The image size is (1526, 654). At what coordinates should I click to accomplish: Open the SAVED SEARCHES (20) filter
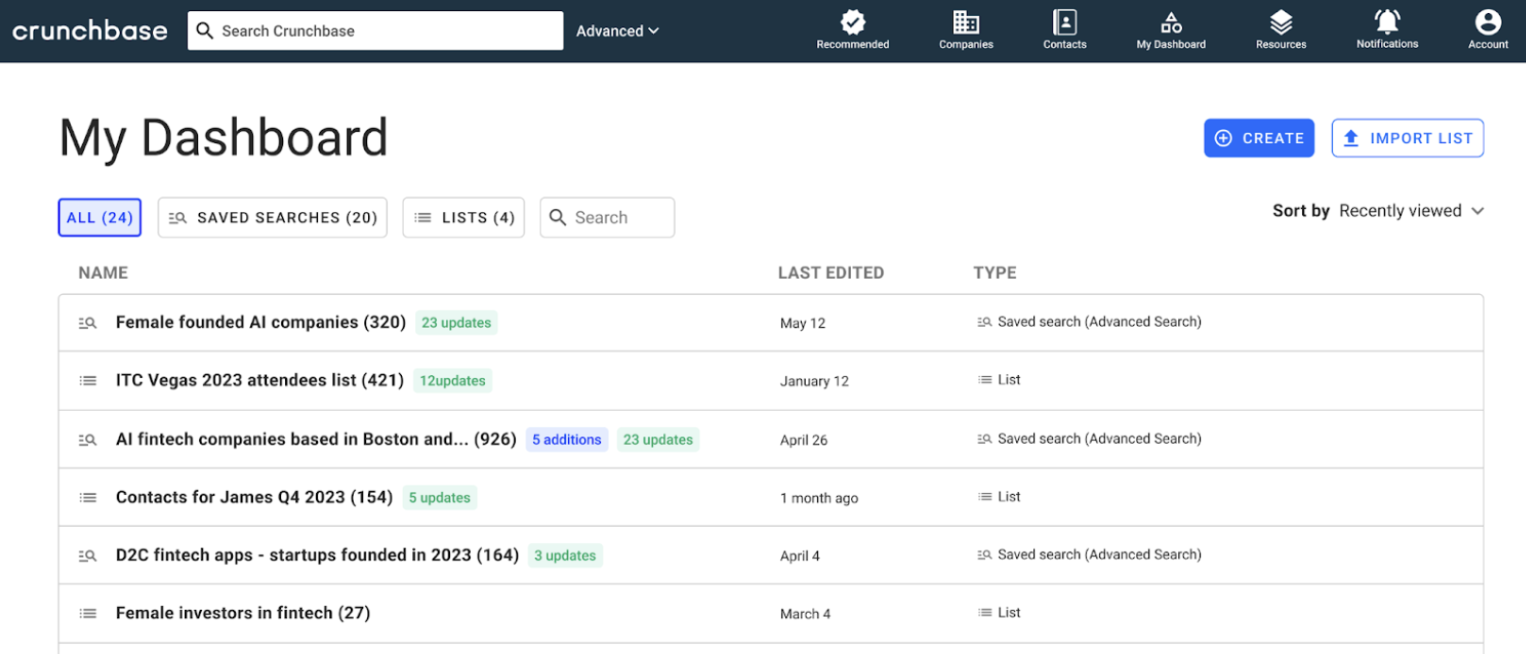click(272, 217)
